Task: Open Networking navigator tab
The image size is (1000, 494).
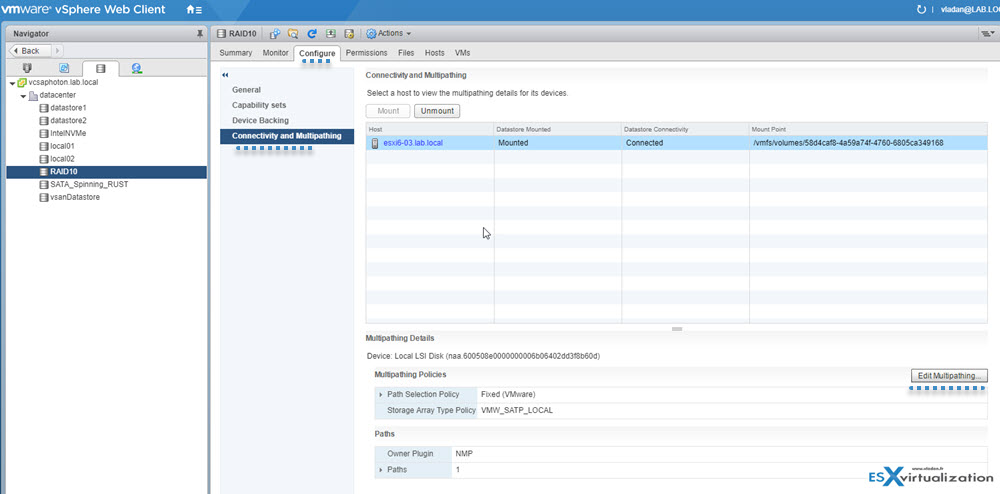Action: click(x=136, y=68)
